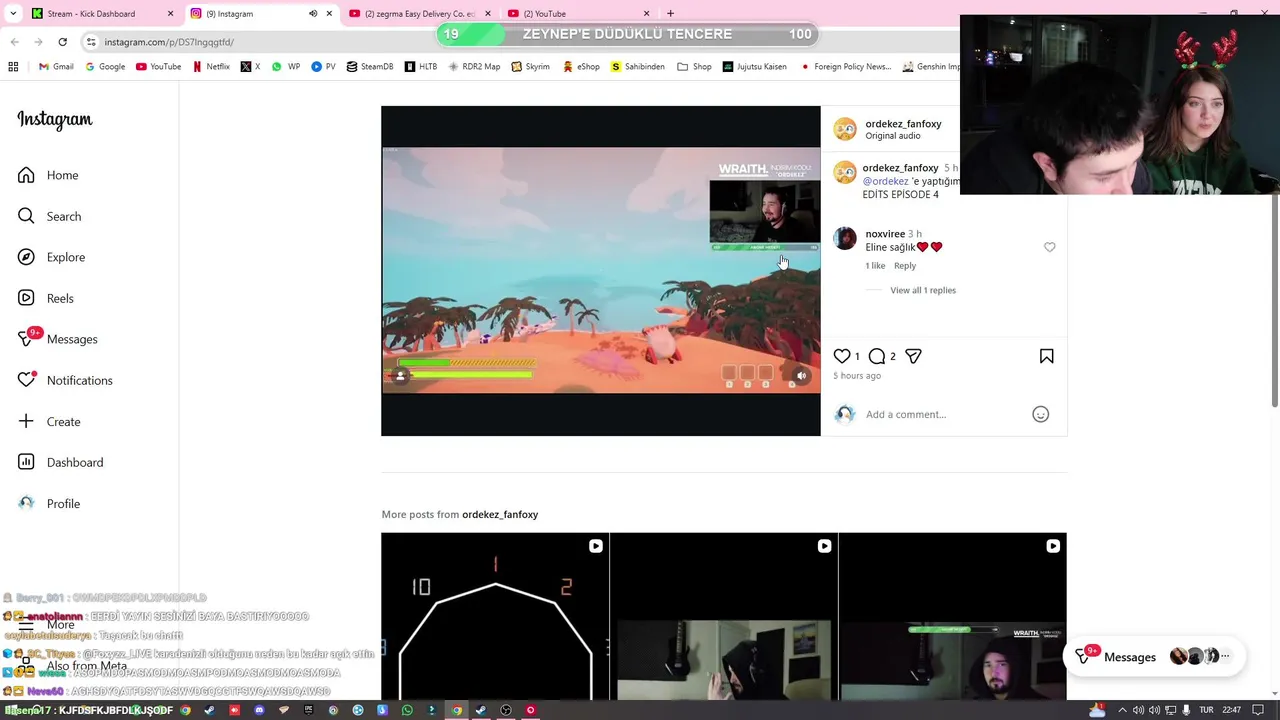Viewport: 1280px width, 720px height.
Task: Open Jujutsu Kaisen bookmark
Action: pyautogui.click(x=754, y=67)
